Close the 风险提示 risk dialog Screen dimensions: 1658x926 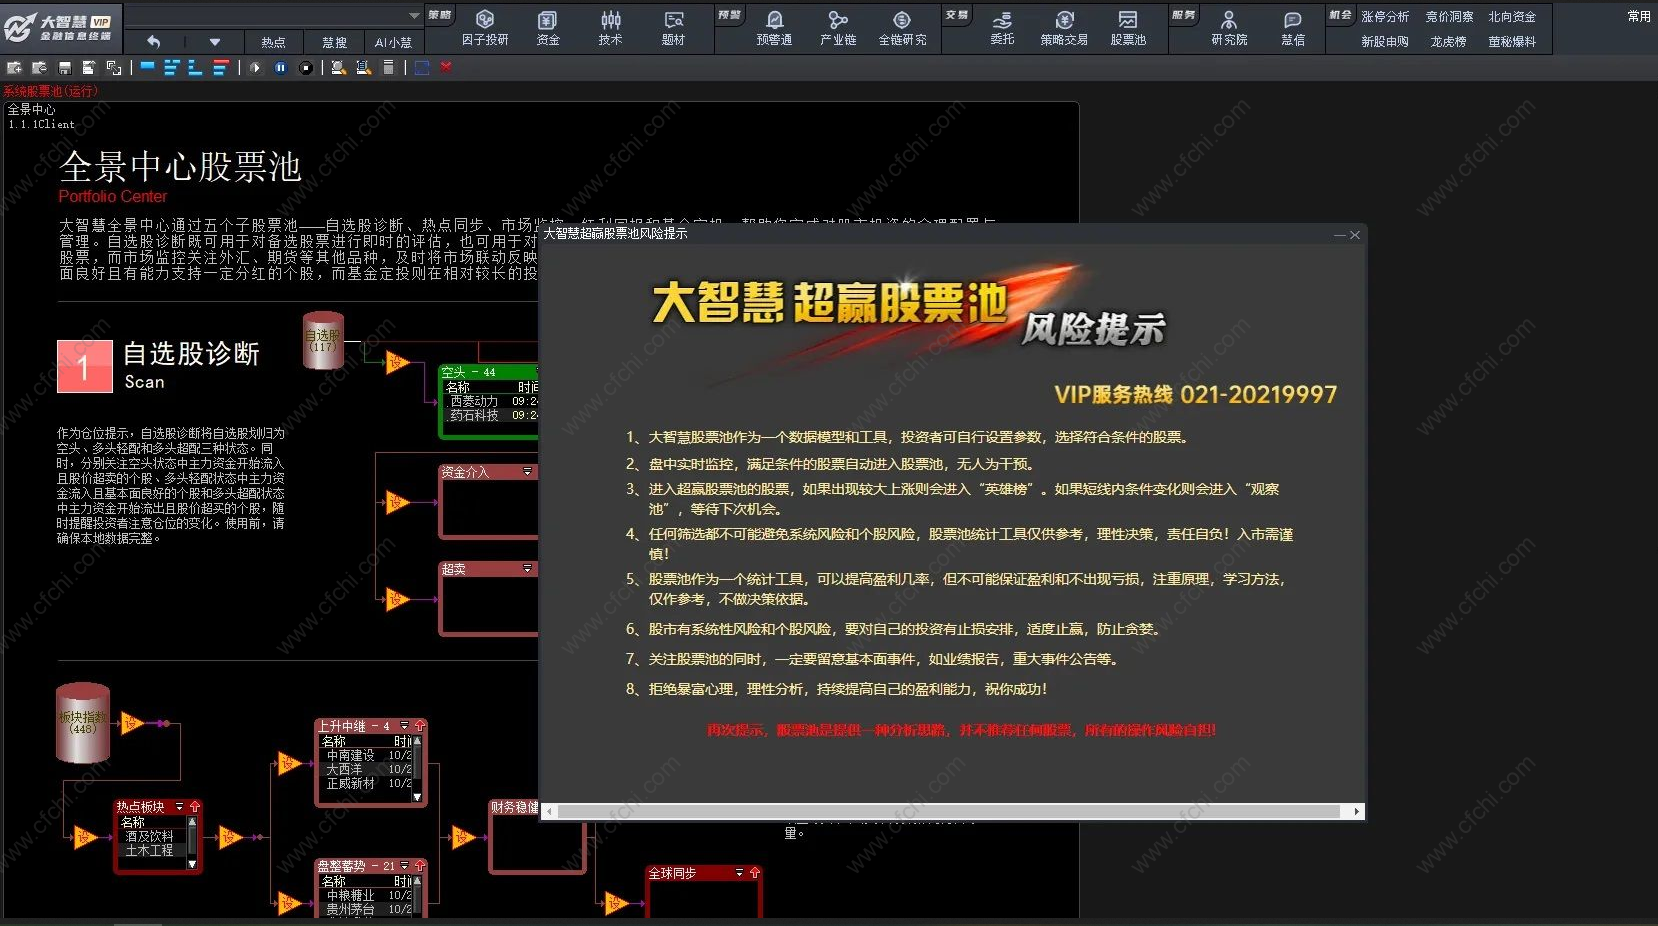pos(1355,235)
